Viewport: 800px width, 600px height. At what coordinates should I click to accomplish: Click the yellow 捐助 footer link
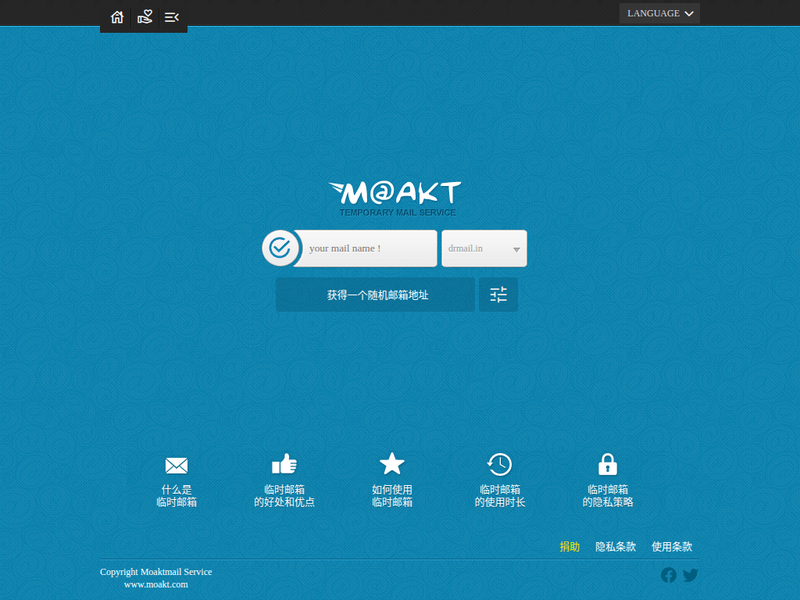[569, 547]
